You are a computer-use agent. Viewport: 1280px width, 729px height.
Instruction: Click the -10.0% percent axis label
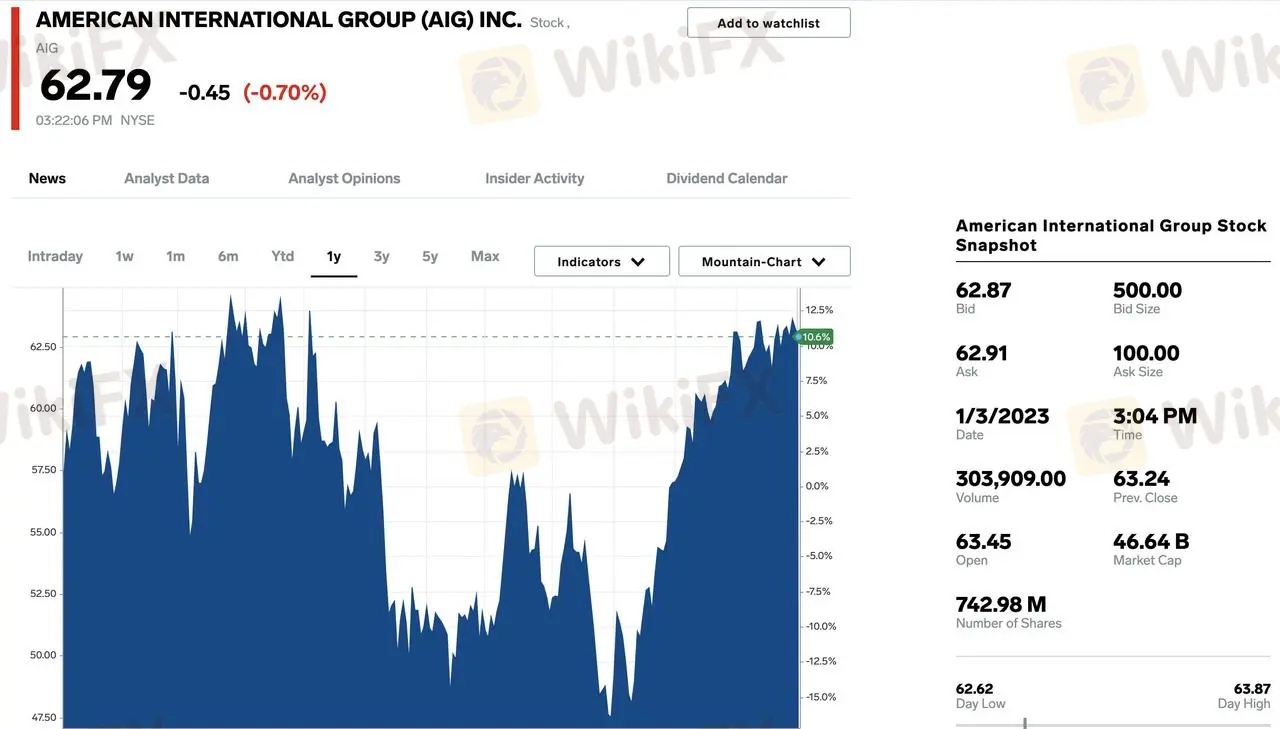pyautogui.click(x=821, y=626)
